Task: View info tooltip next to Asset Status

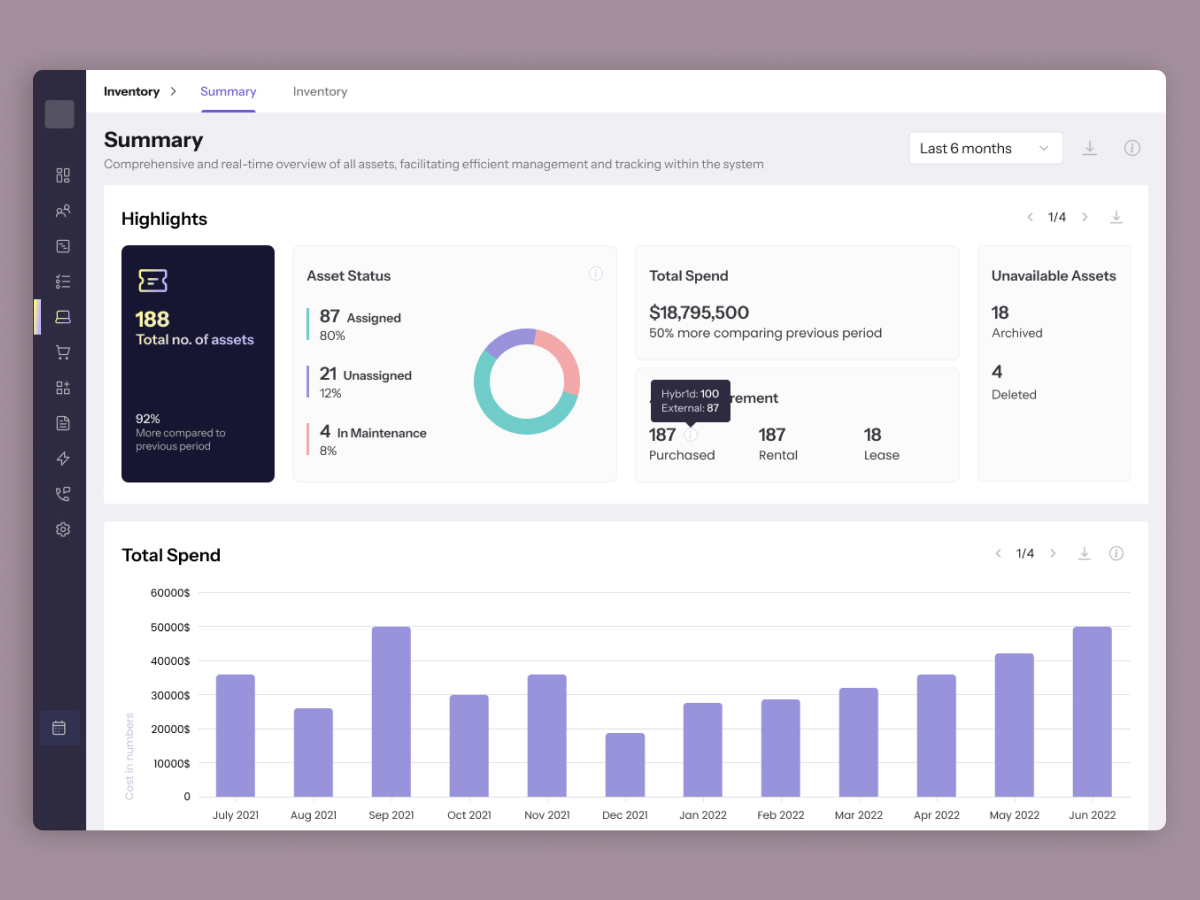Action: pos(596,273)
